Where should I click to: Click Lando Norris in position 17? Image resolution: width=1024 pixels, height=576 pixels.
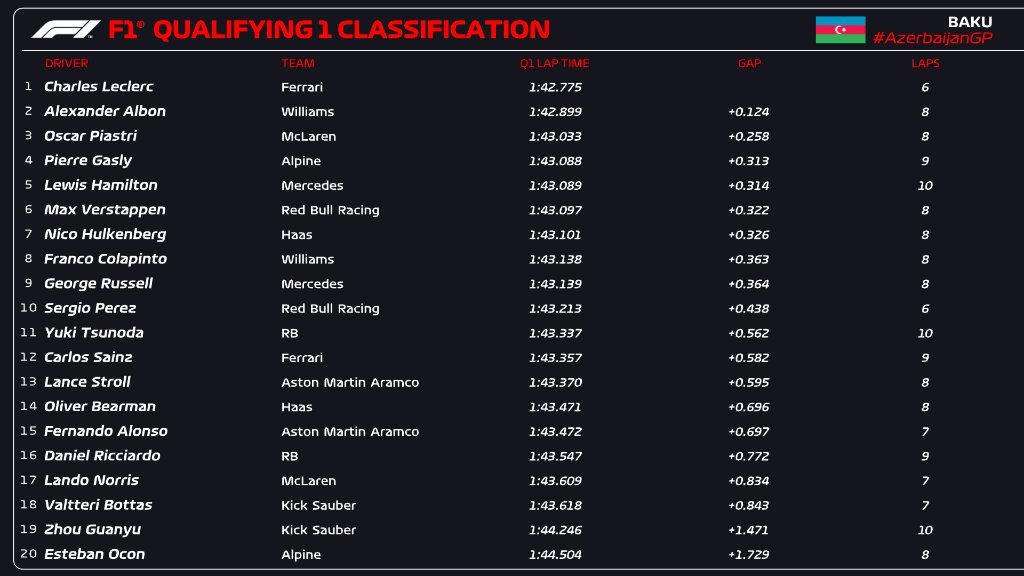pos(91,480)
